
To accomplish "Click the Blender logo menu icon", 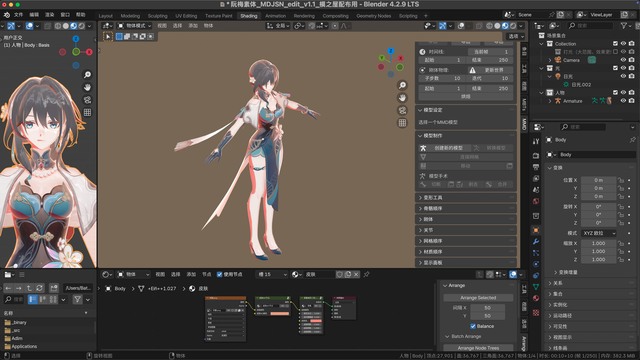I will coord(7,15).
